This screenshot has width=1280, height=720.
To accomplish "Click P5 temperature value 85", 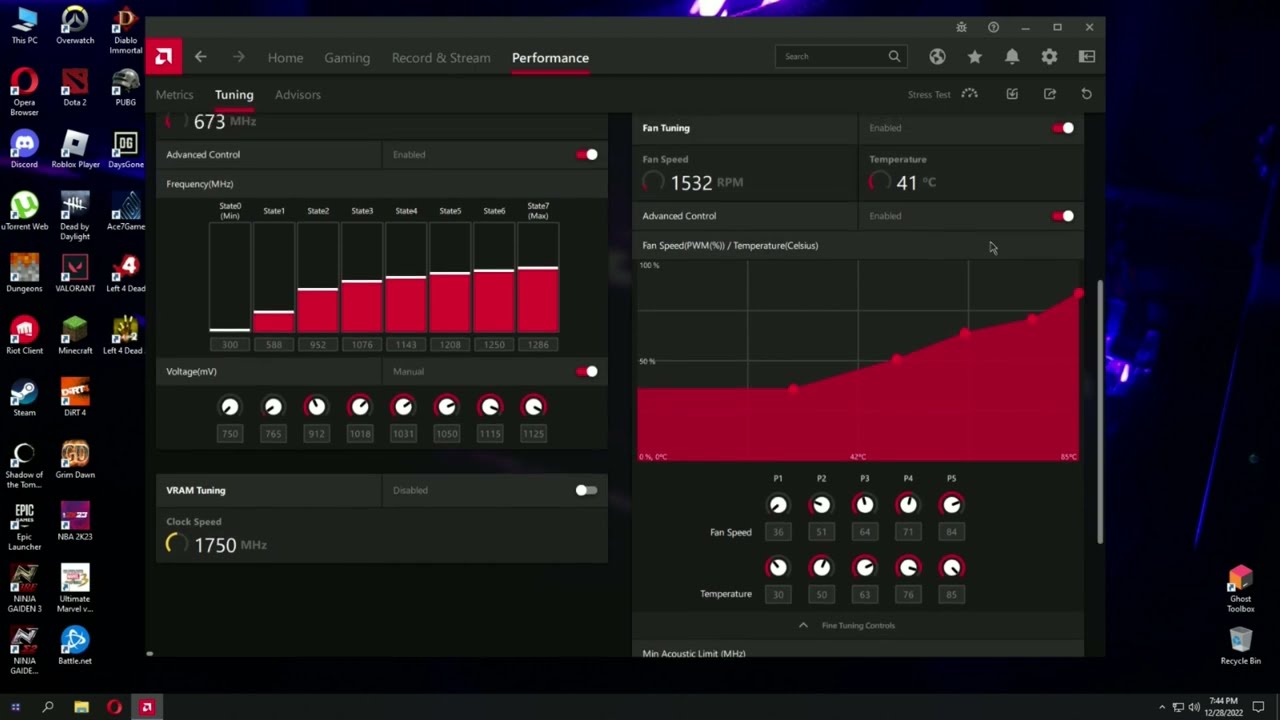I will 951,594.
